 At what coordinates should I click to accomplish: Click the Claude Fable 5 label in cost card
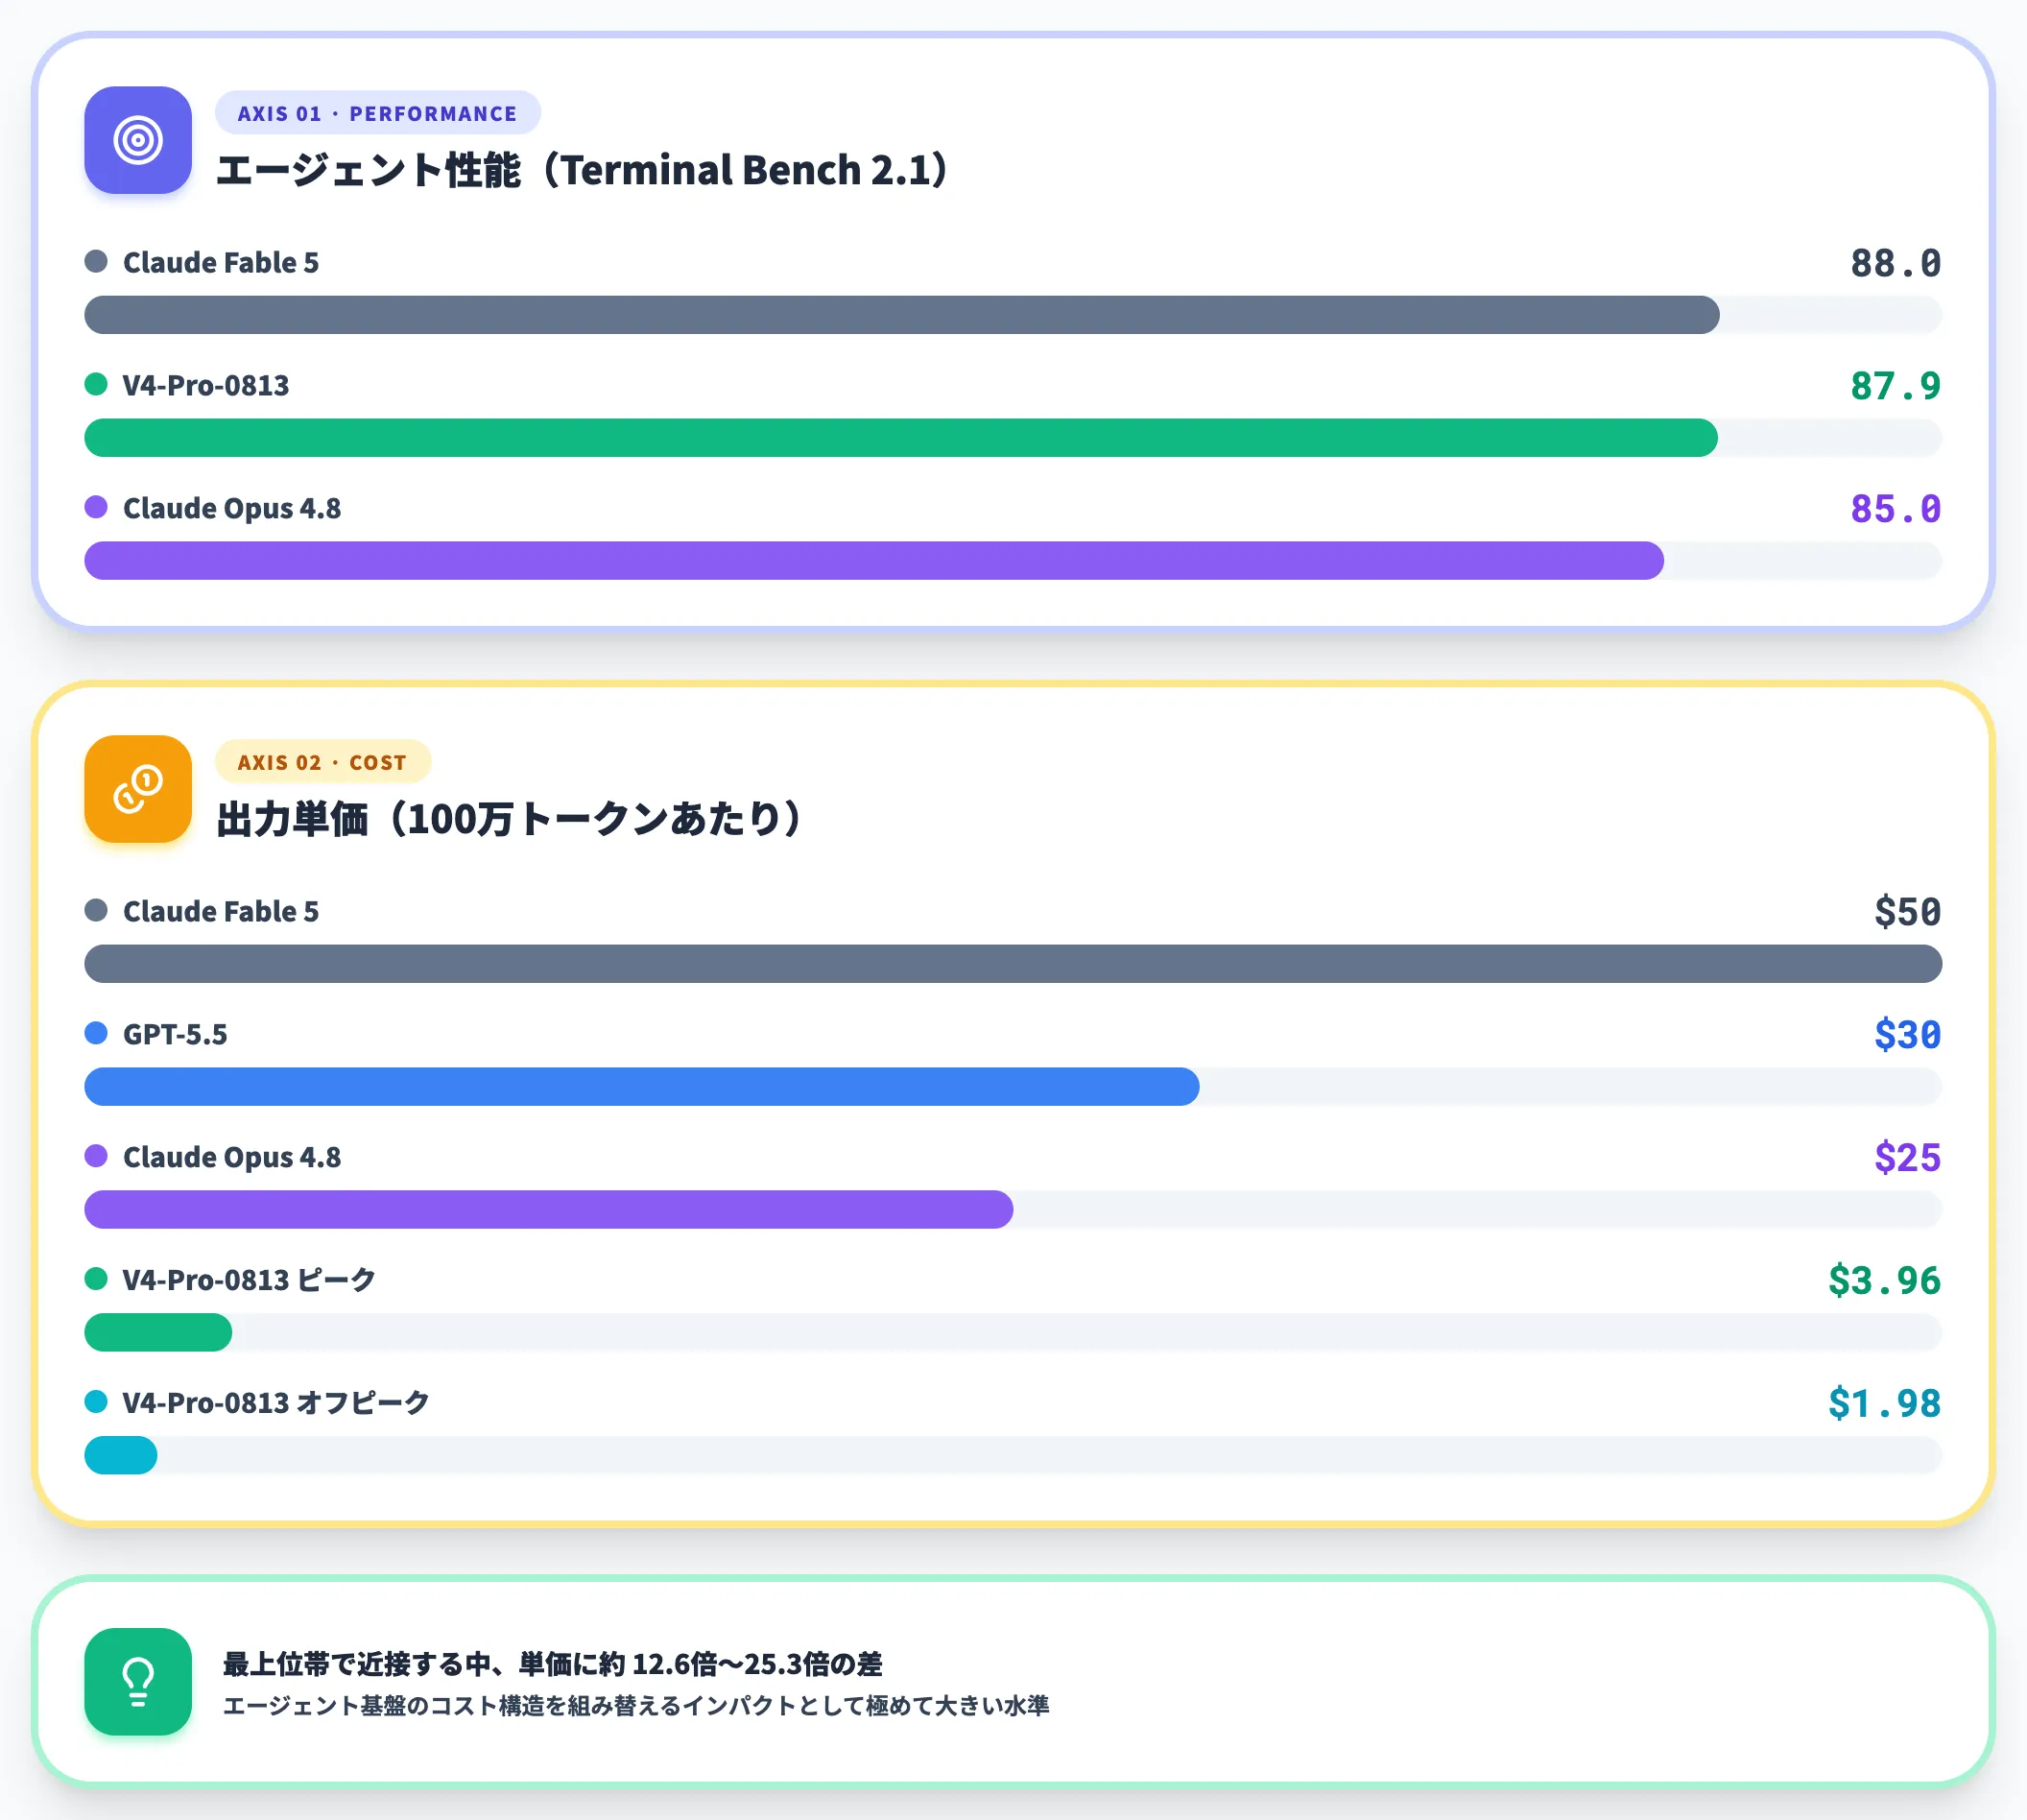(x=221, y=911)
